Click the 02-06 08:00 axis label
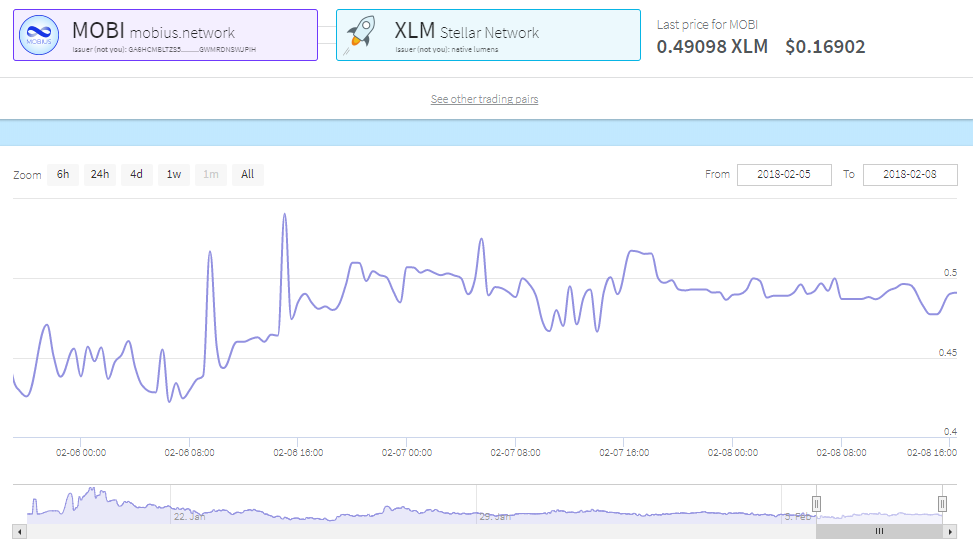 [x=189, y=453]
